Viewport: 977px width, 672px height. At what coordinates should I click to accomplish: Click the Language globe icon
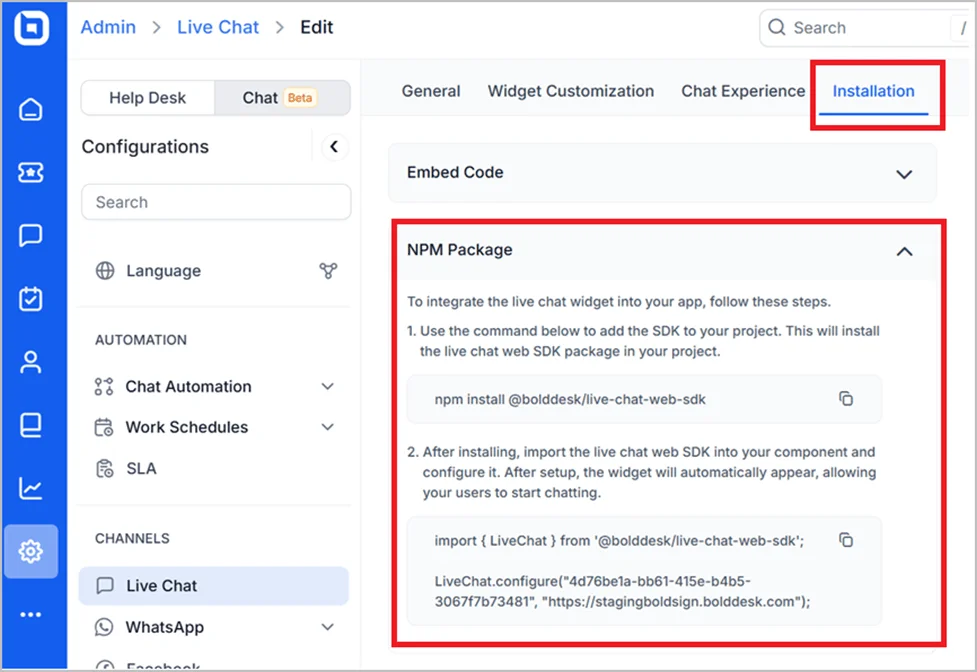click(x=105, y=271)
